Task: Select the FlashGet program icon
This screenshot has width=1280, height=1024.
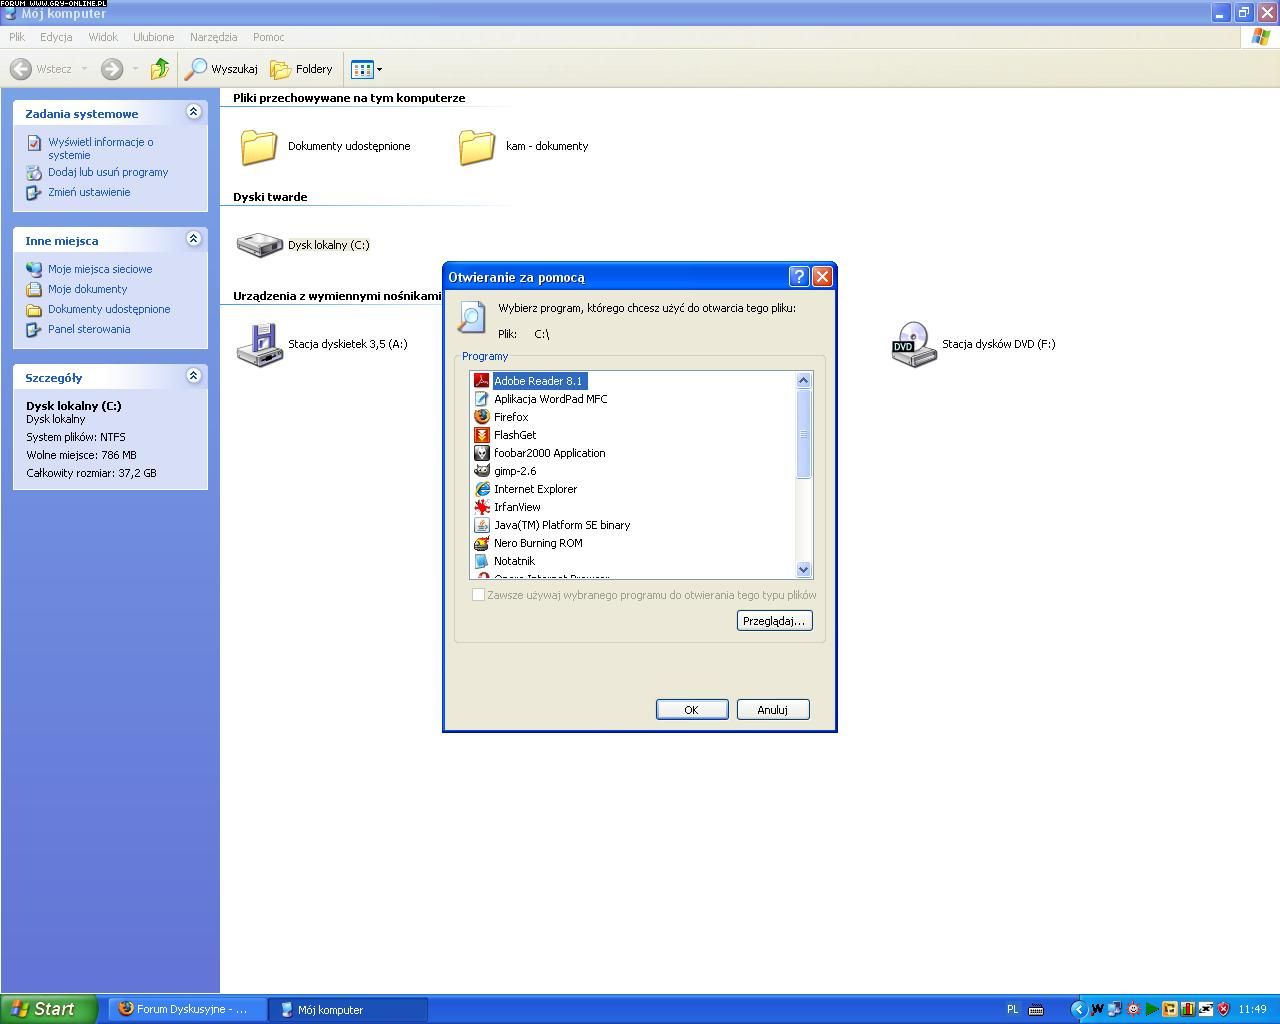Action: [481, 435]
